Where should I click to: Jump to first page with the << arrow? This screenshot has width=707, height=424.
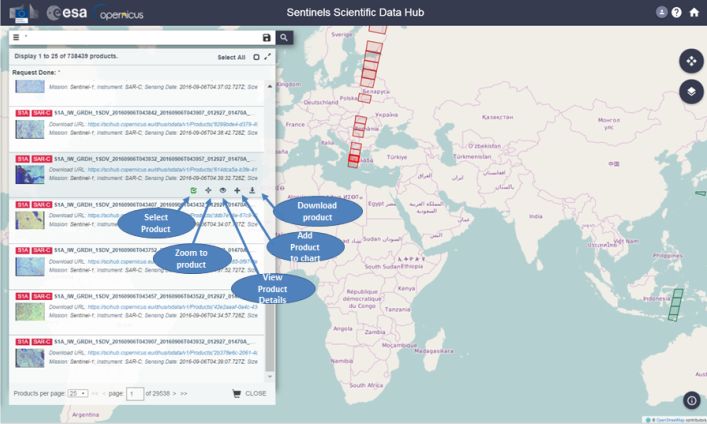coord(95,394)
